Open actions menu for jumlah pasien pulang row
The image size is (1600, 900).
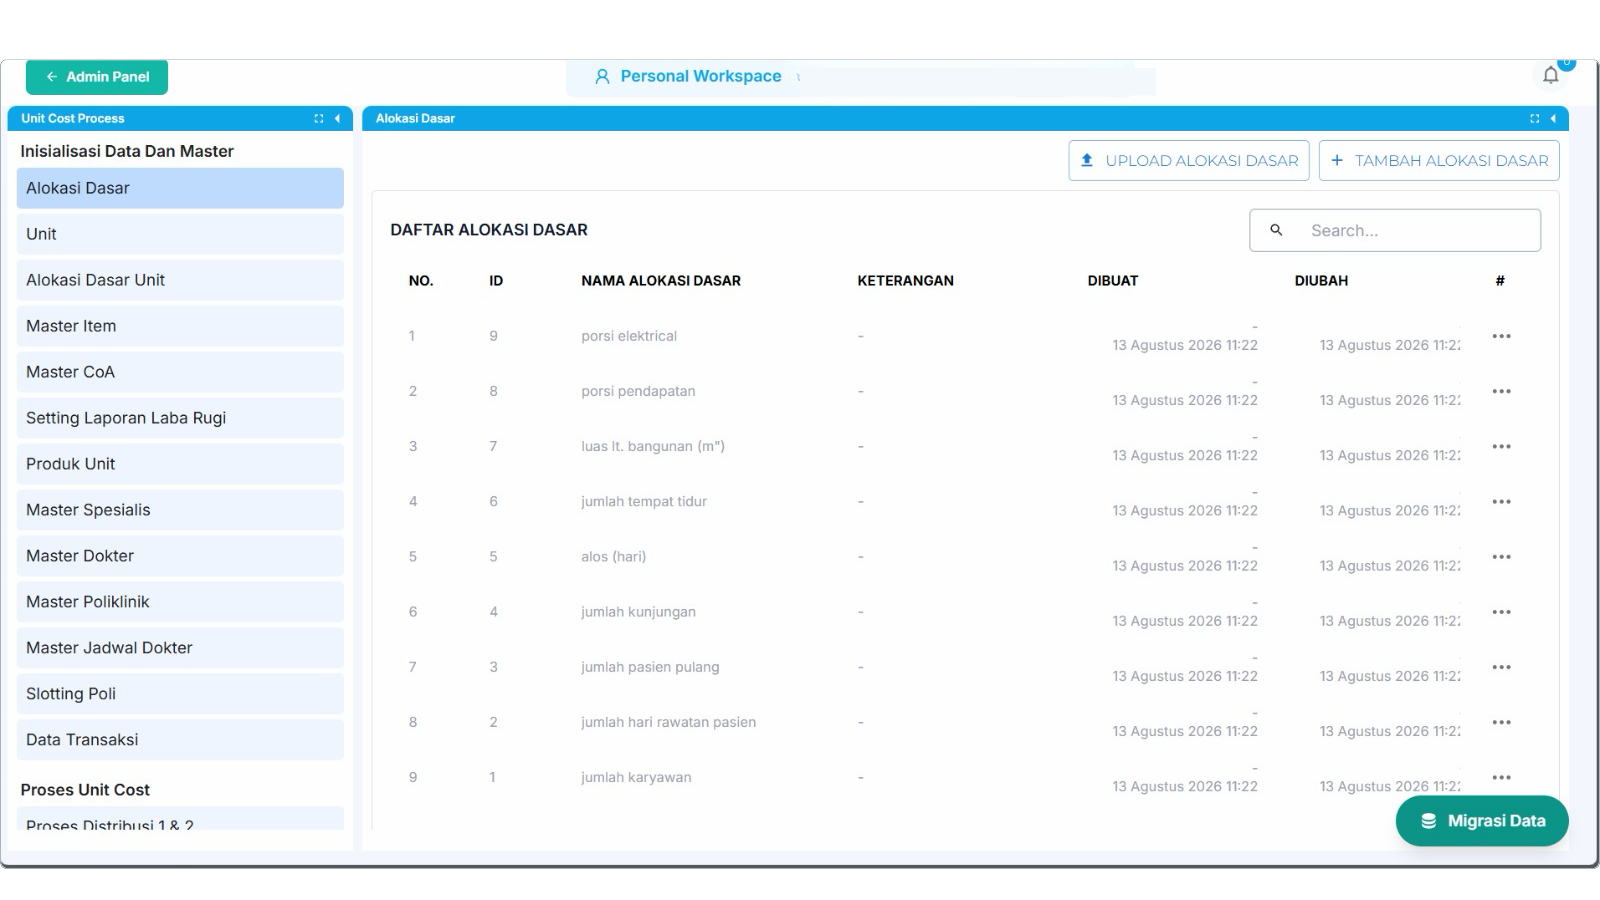[x=1501, y=666]
